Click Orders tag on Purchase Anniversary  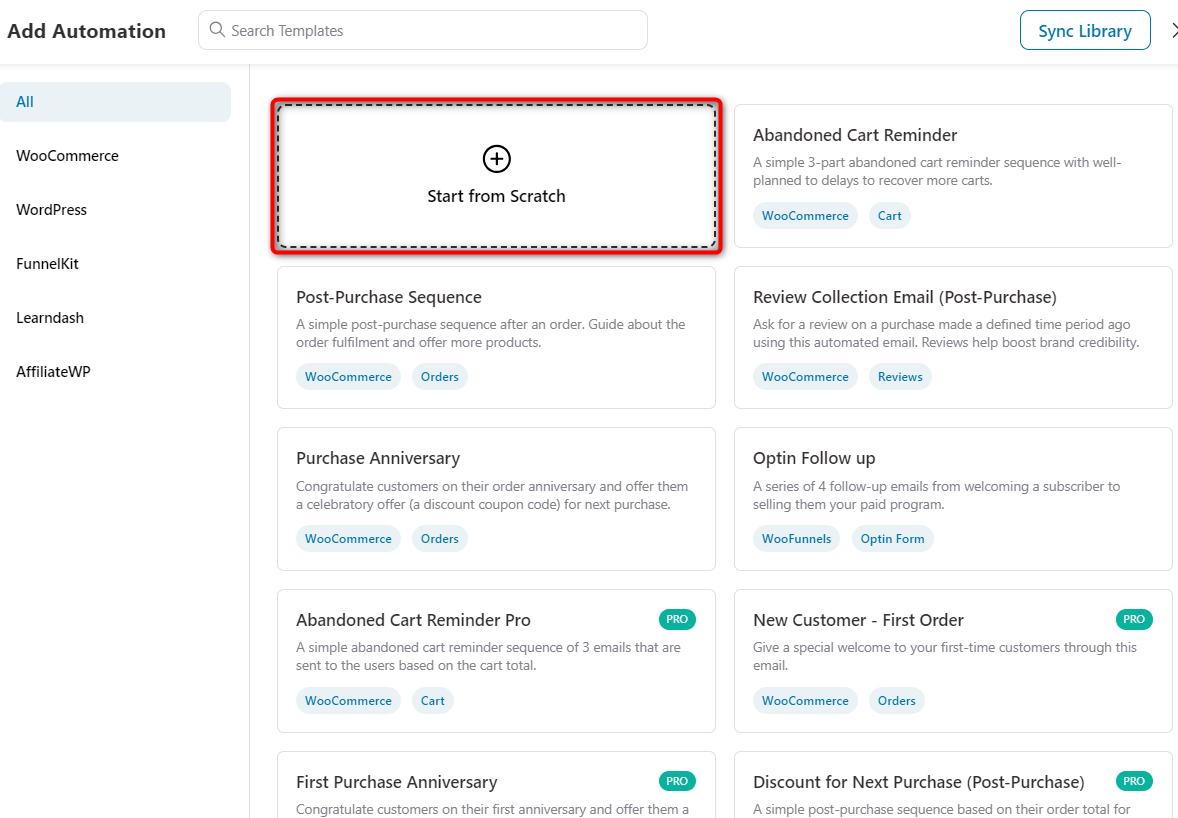439,539
